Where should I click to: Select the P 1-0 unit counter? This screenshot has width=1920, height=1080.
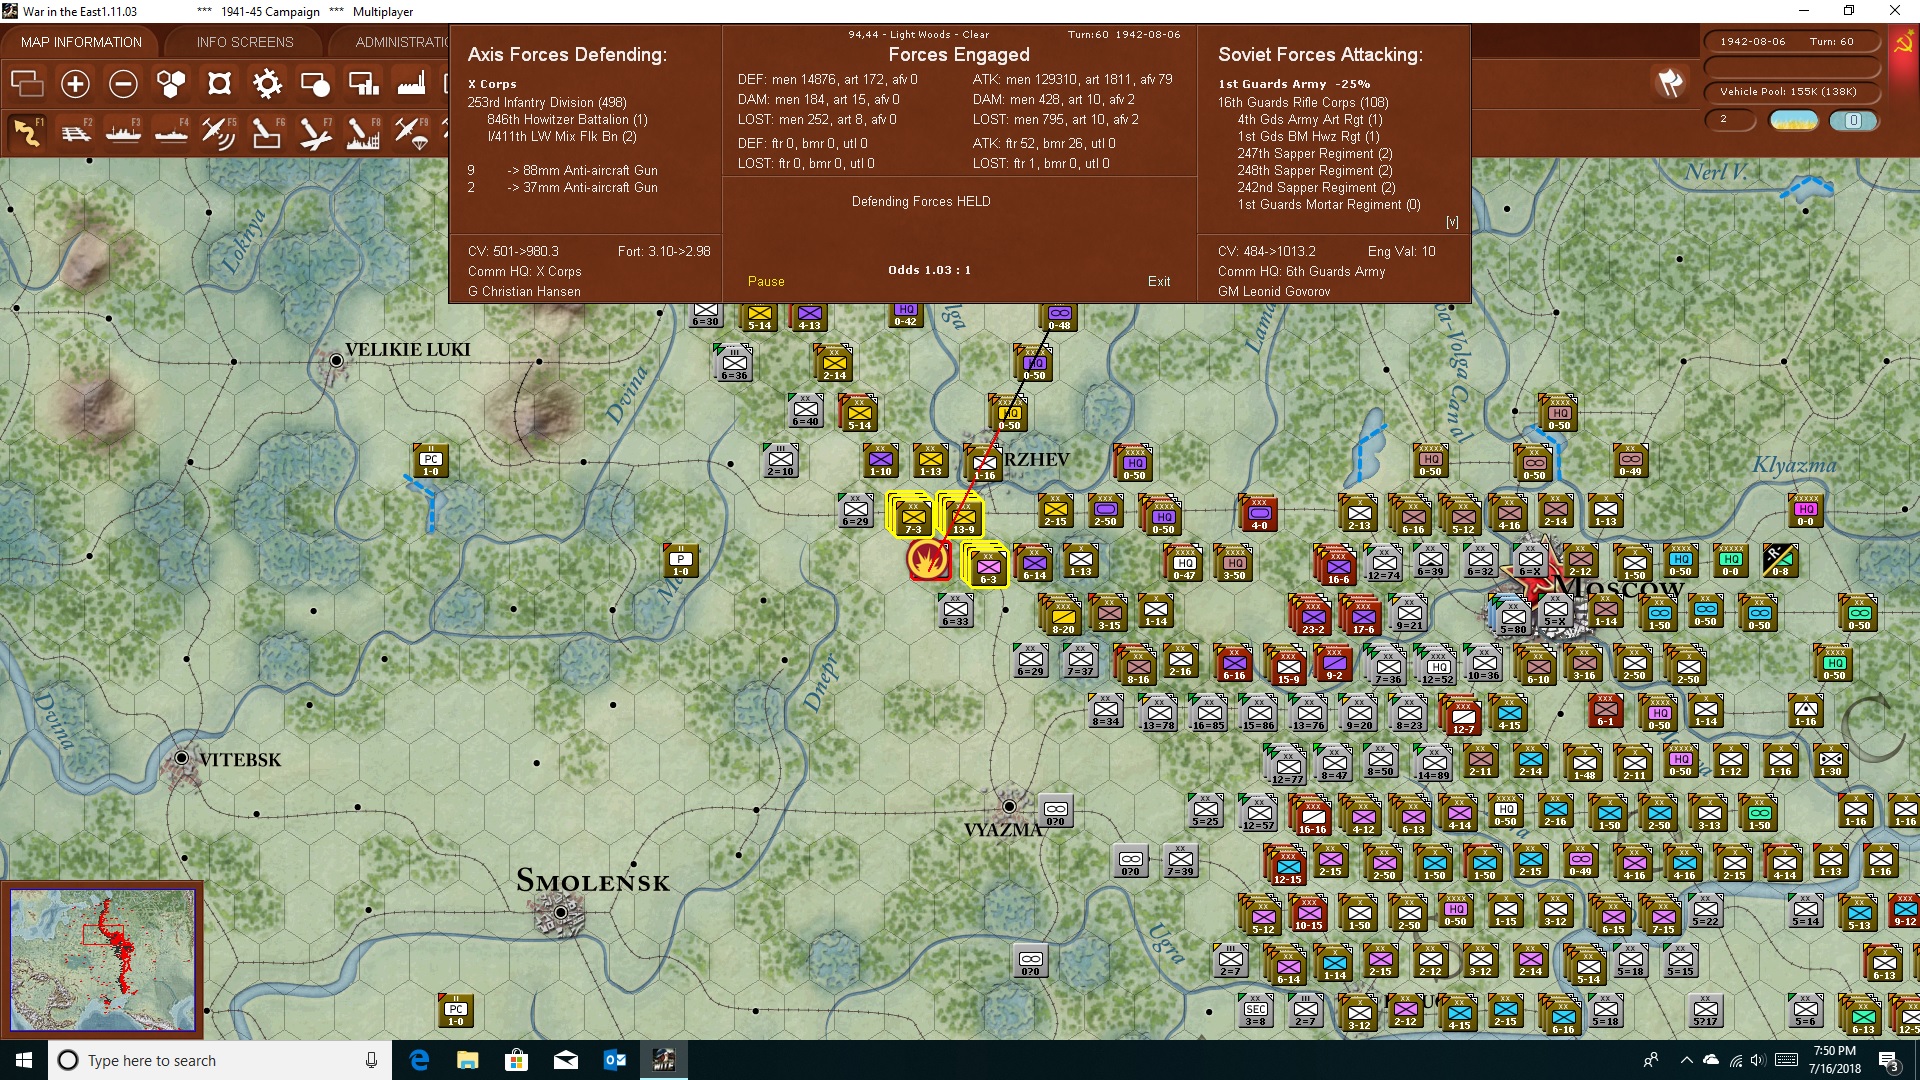click(681, 562)
